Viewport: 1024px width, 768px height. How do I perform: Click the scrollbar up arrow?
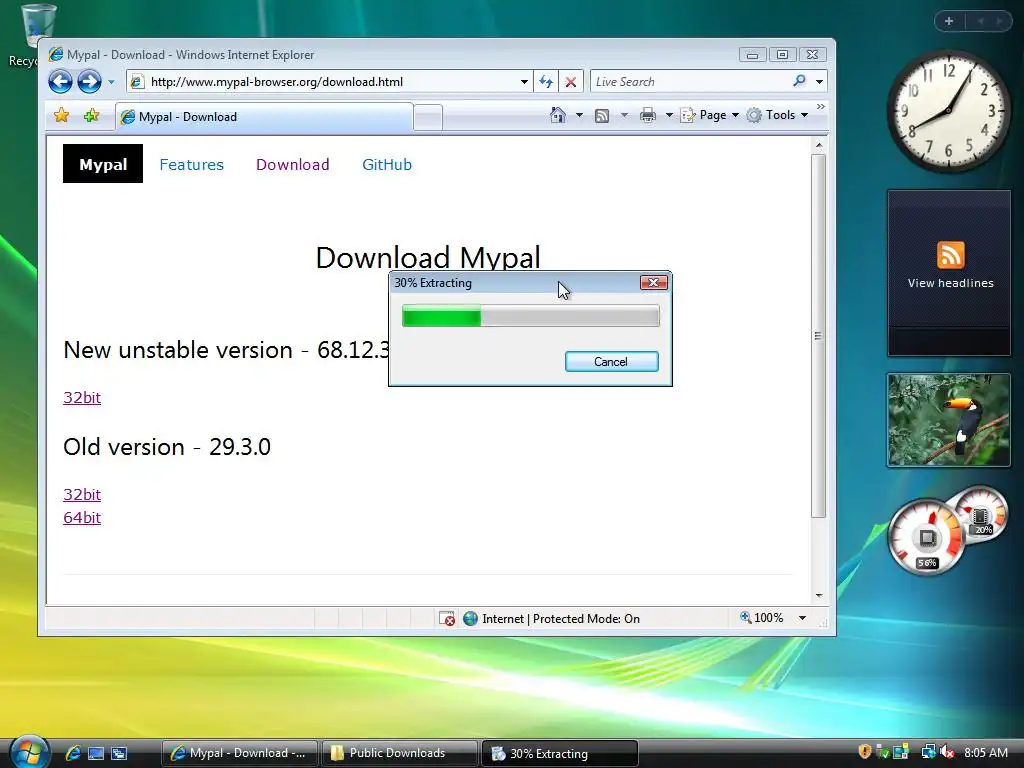tap(819, 145)
